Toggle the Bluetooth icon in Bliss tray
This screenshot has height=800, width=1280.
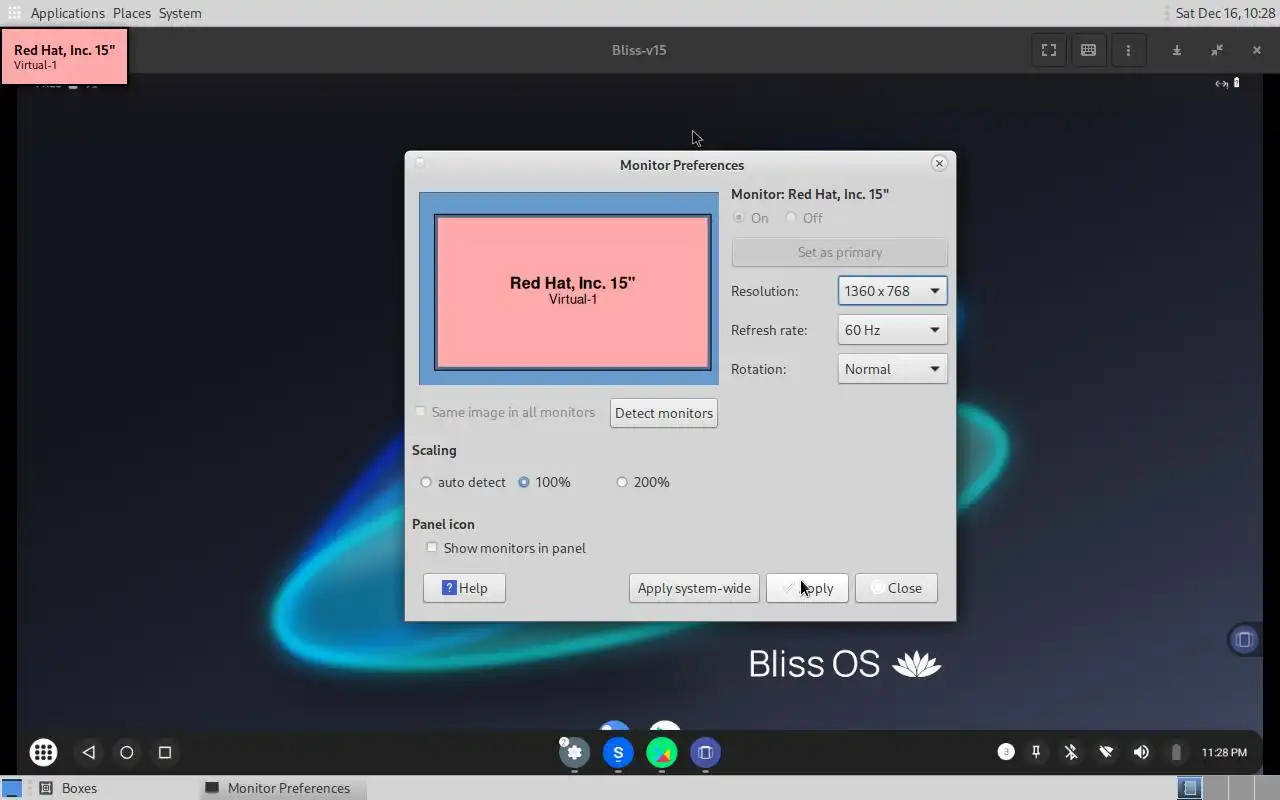1071,752
